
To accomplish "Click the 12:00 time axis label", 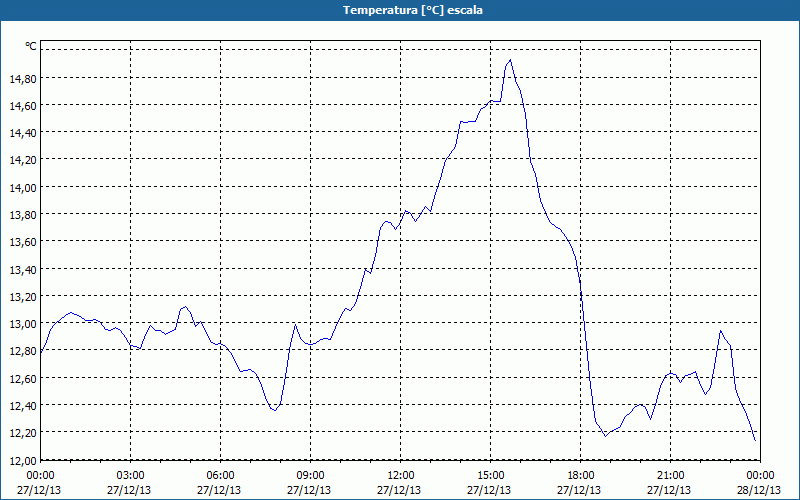I will (401, 476).
